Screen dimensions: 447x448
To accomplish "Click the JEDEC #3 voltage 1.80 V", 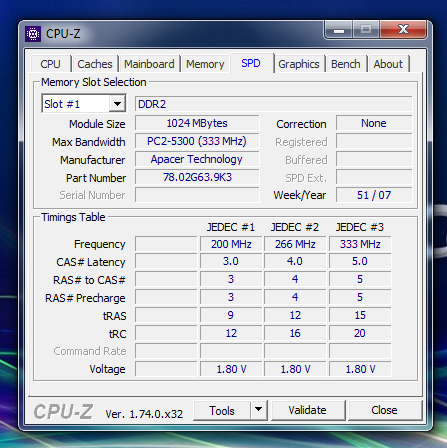I will (x=360, y=369).
